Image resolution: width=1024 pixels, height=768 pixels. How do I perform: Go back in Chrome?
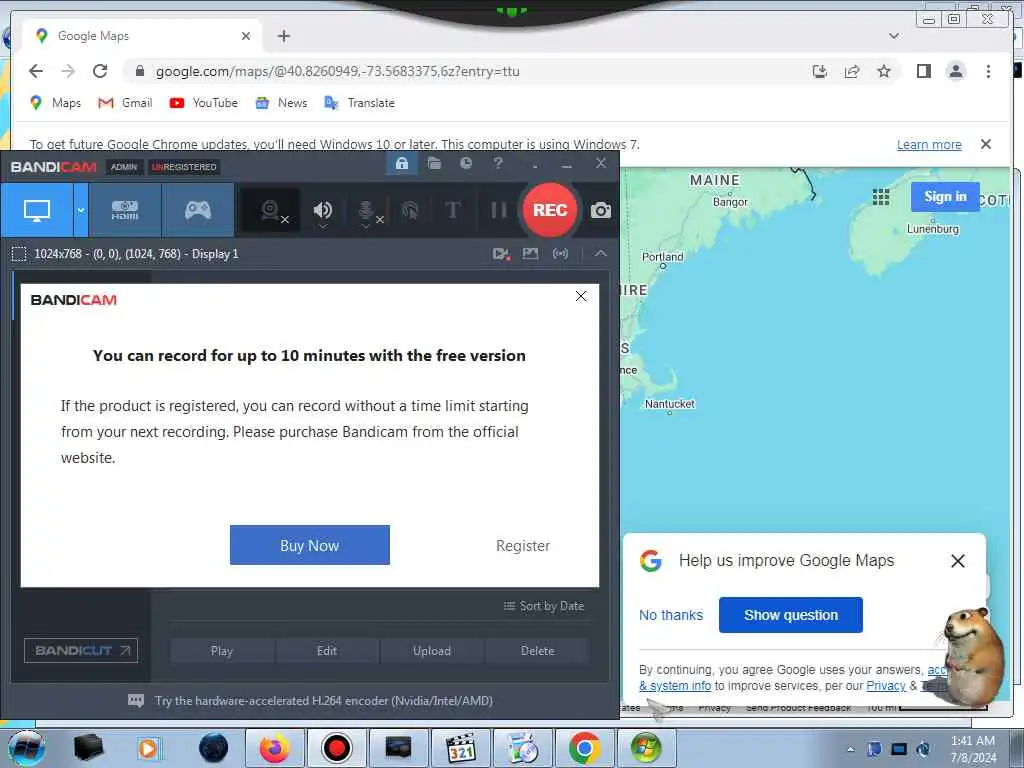click(x=36, y=71)
